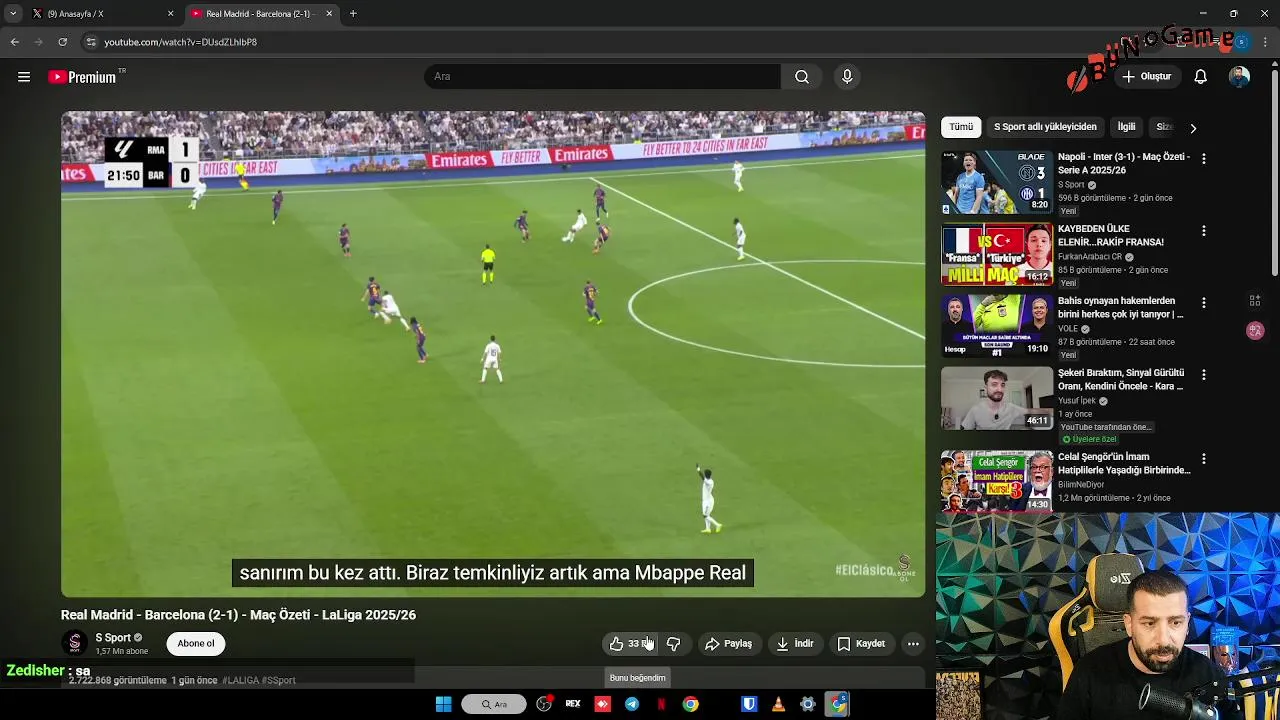Subscribe using the Abone ol button
The image size is (1280, 720).
(196, 644)
